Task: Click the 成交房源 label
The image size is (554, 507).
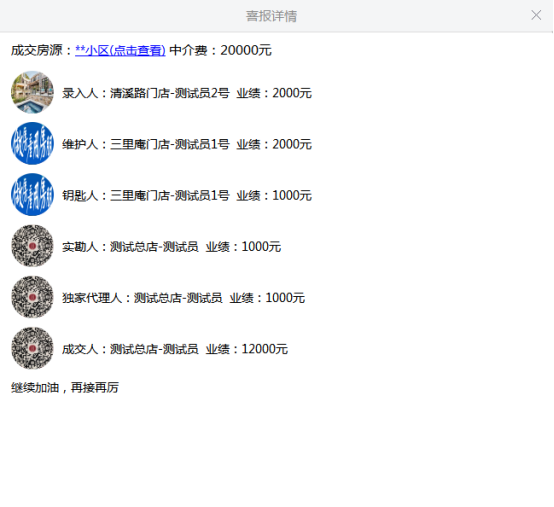Action: click(x=37, y=51)
